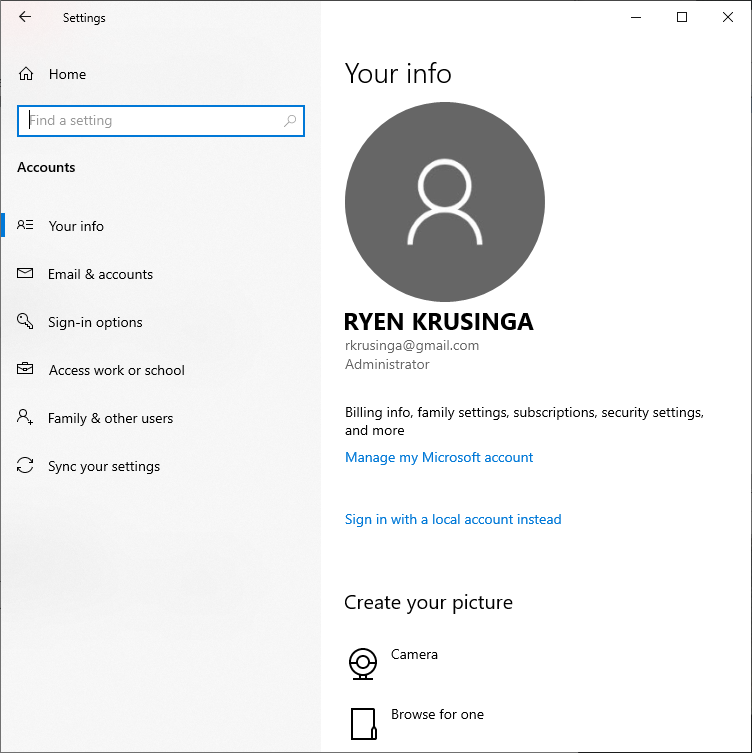Click the Your info person-list icon

[x=25, y=225]
